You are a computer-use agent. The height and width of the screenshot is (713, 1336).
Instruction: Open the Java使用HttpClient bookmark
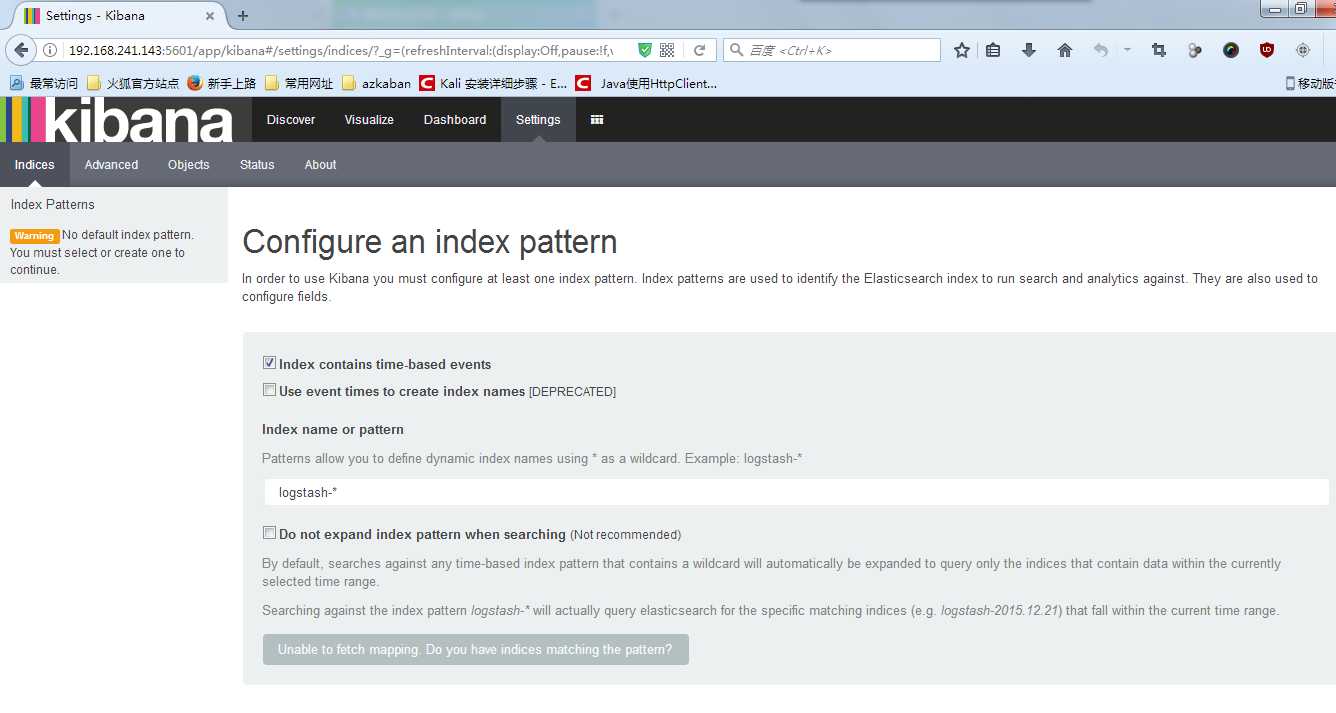pyautogui.click(x=646, y=83)
